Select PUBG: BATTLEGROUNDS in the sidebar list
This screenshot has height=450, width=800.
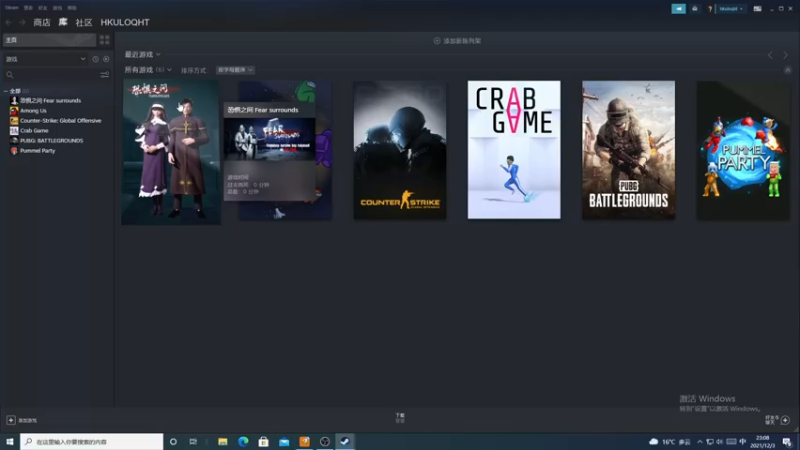(51, 140)
